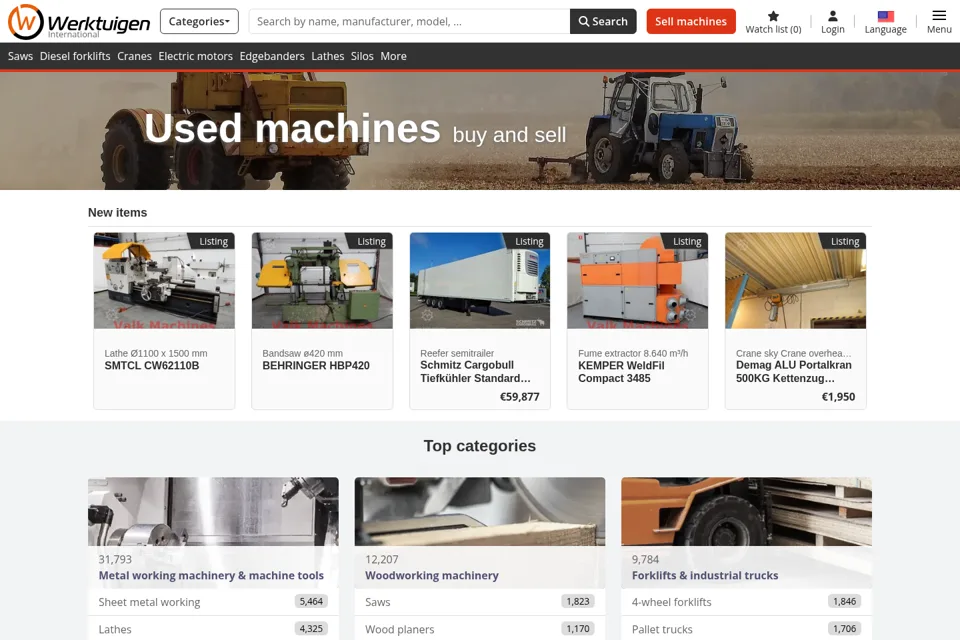Open the SMTCL CW62110B lathe photo
960x640 pixels.
pyautogui.click(x=164, y=280)
